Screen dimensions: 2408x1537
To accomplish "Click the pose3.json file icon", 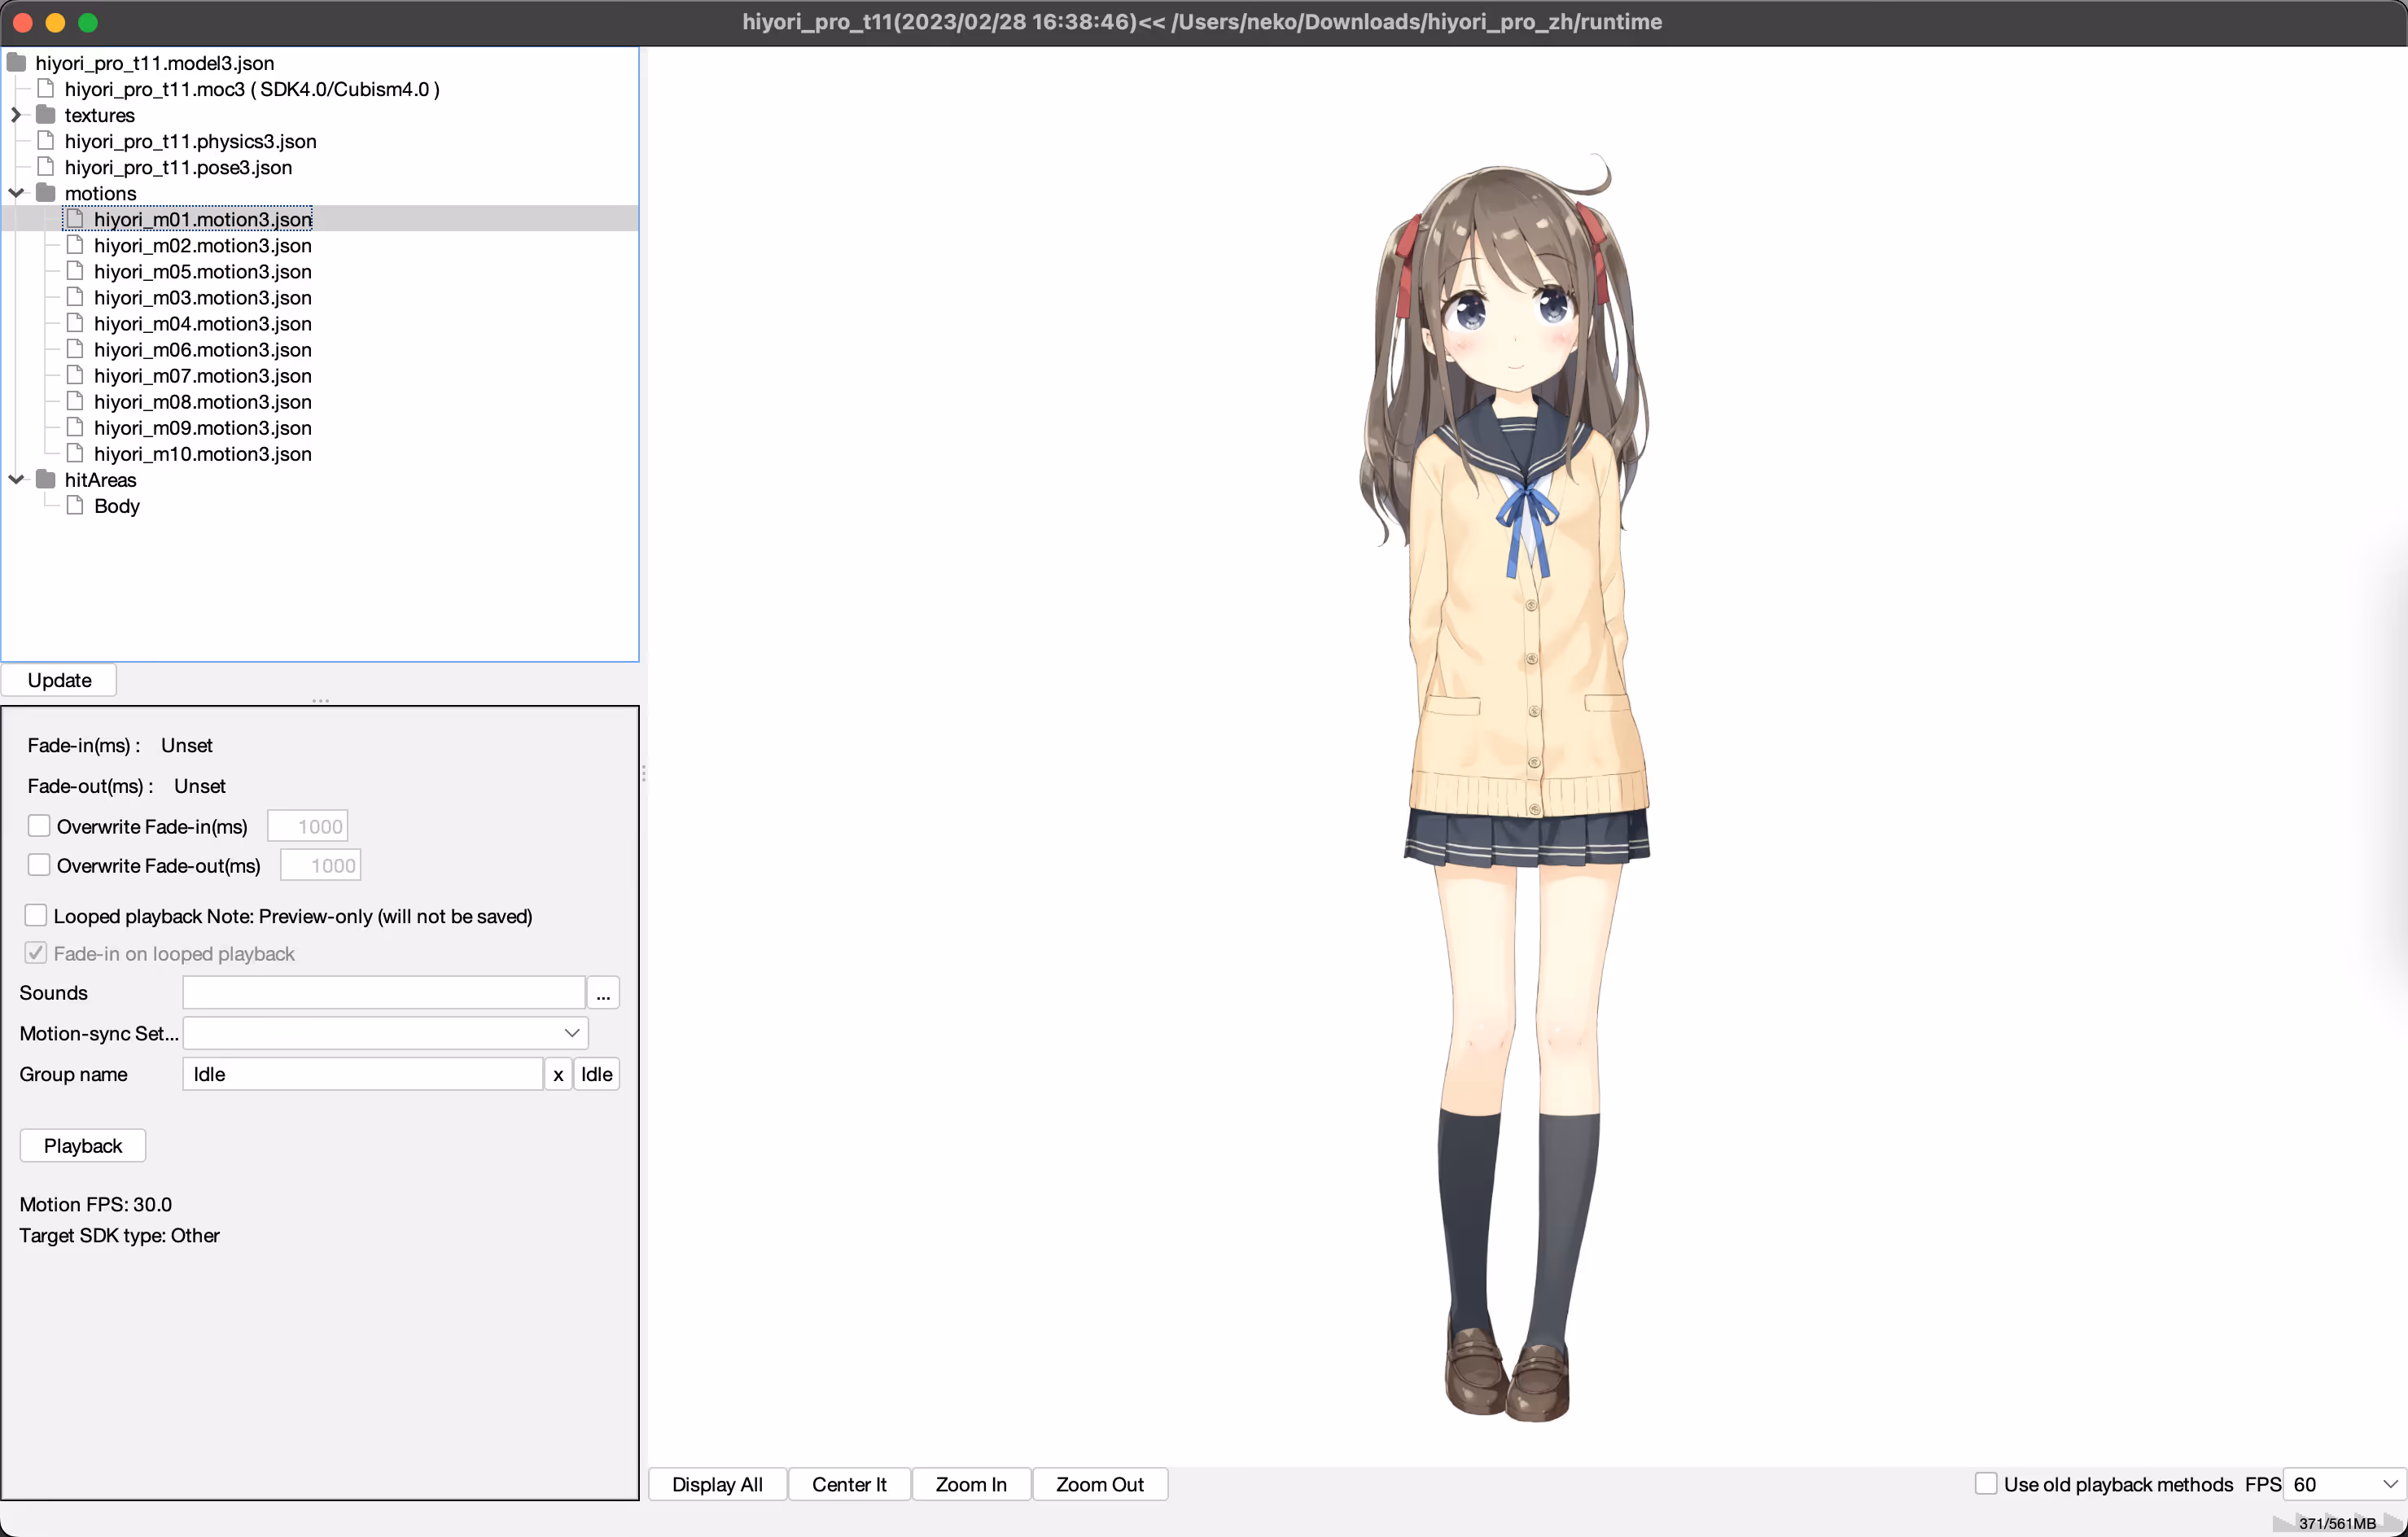I will [45, 167].
